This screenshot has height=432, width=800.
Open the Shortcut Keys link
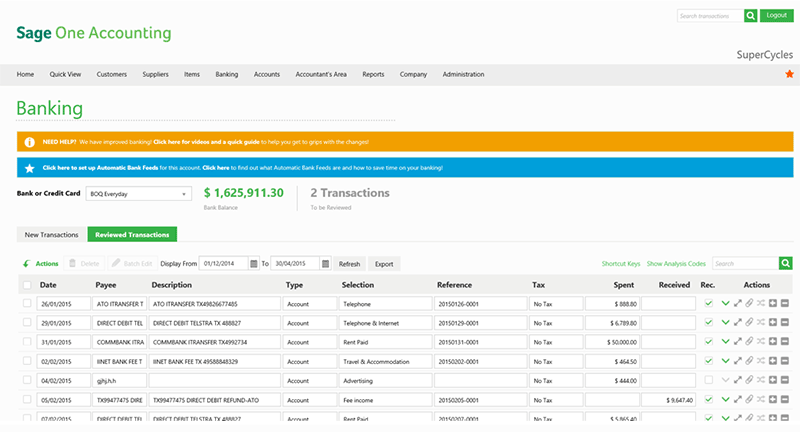tap(620, 264)
